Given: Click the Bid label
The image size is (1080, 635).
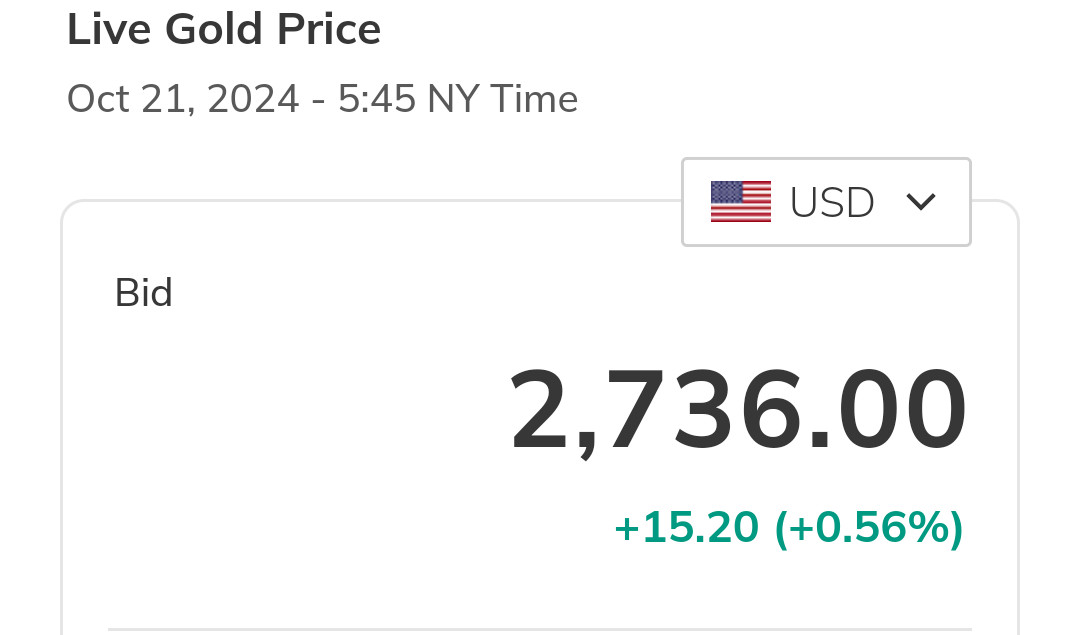Looking at the screenshot, I should (x=144, y=293).
